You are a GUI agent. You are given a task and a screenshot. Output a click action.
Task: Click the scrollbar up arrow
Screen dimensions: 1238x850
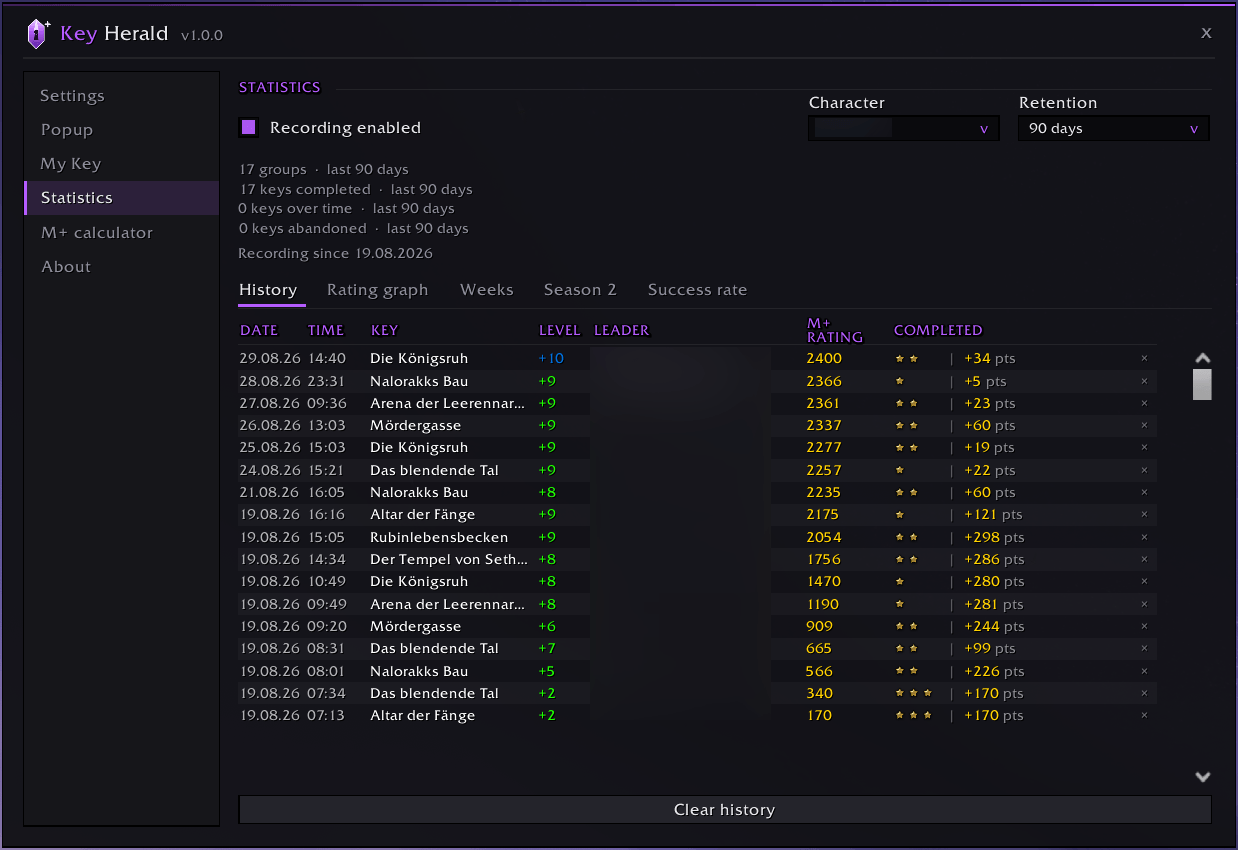[x=1203, y=358]
